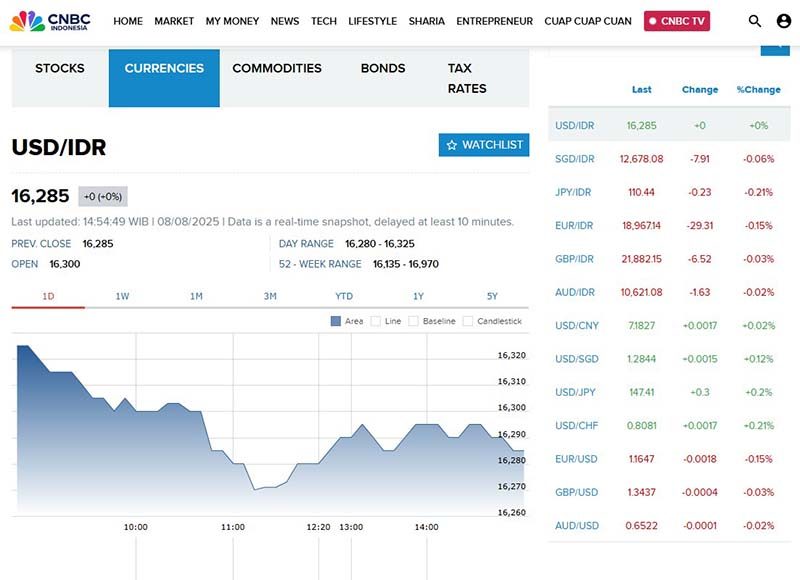Open the user account profile icon
Screen dimensions: 800x580
[783, 21]
